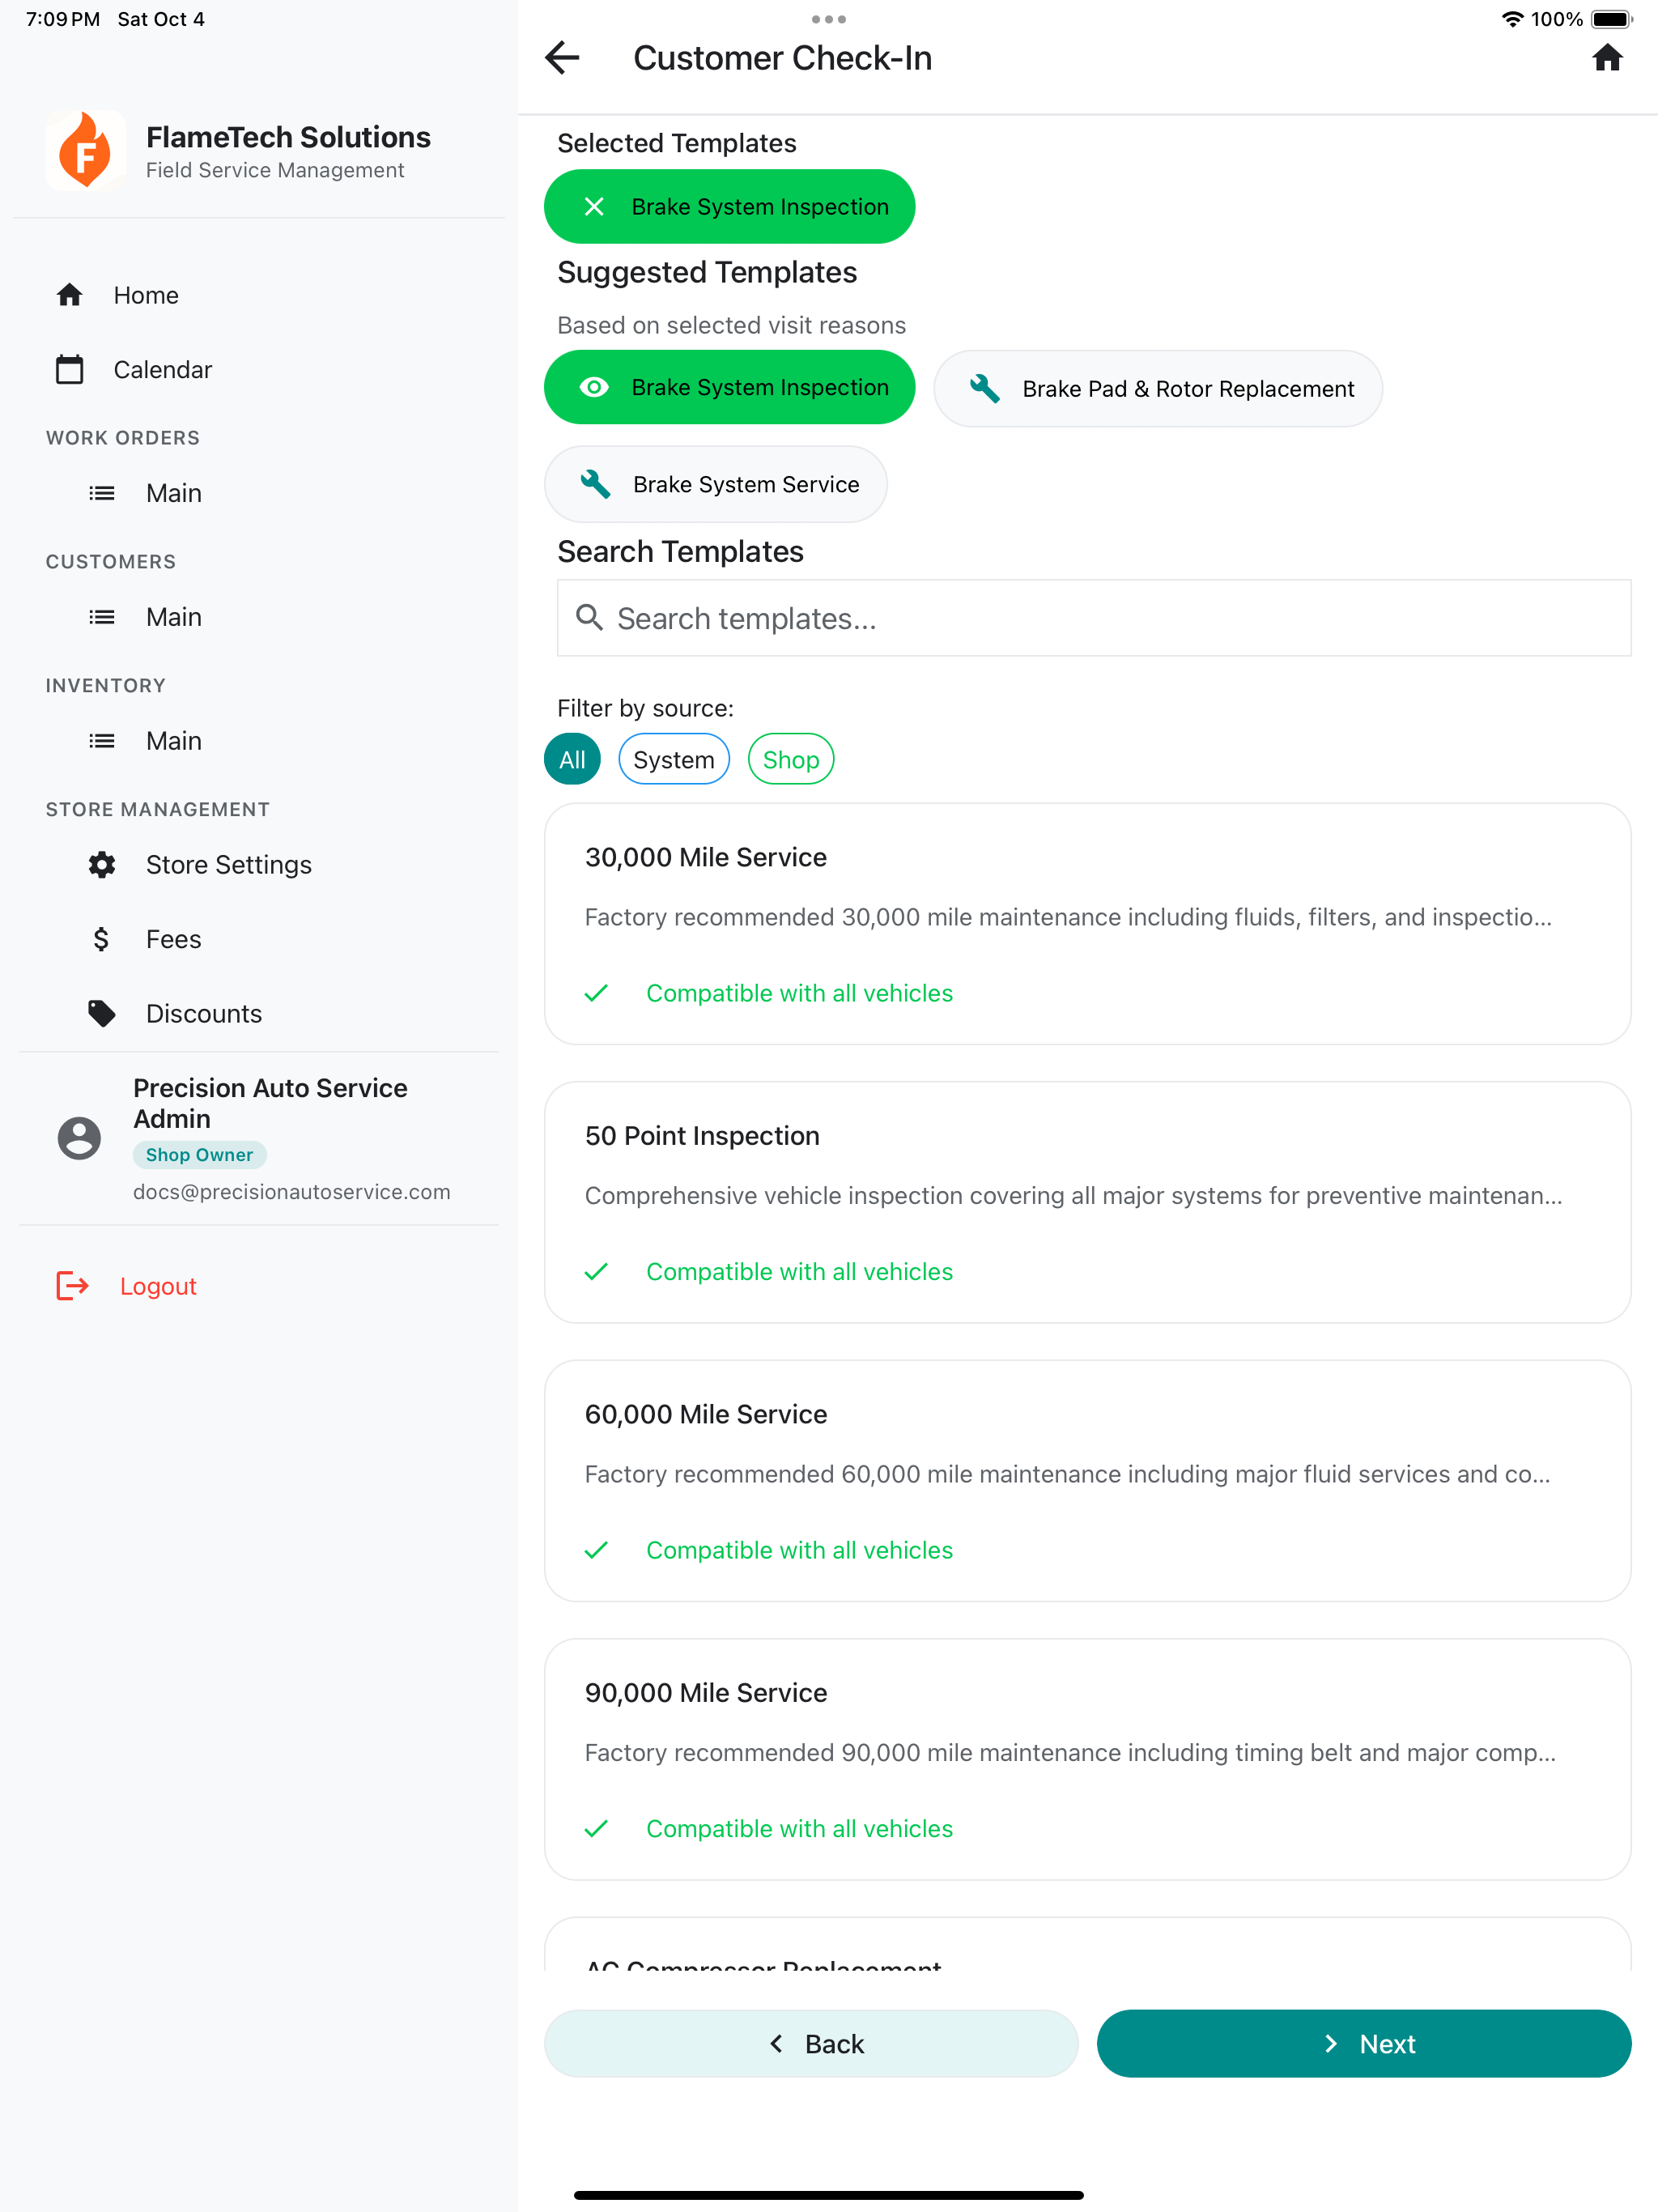The image size is (1658, 2212).
Task: Select Brake Pad & Rotor Replacement template
Action: pos(1157,389)
